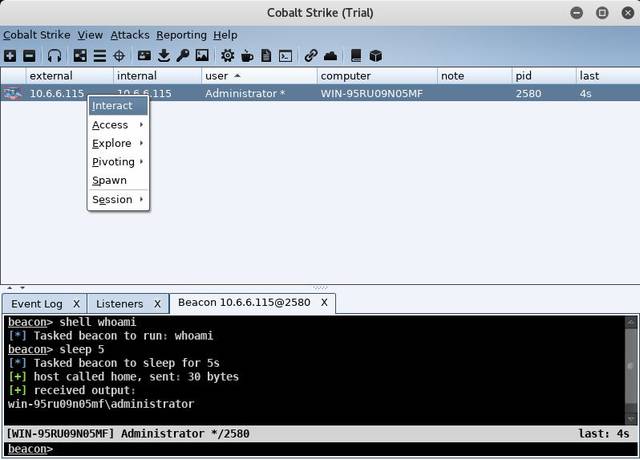This screenshot has height=460, width=640.
Task: Expand the Pivoting submenu
Action: click(118, 162)
